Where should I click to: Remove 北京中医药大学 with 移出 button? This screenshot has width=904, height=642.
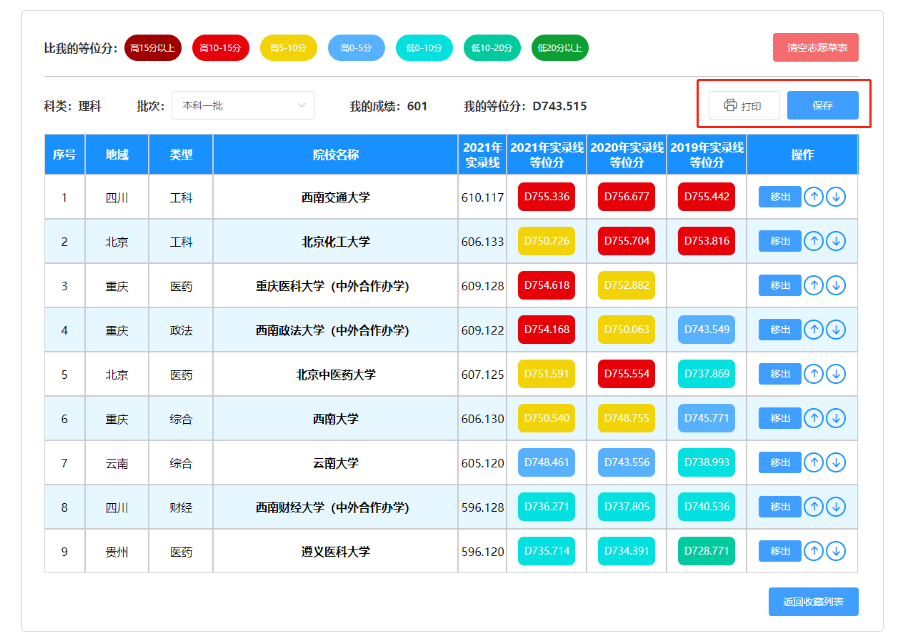click(780, 374)
